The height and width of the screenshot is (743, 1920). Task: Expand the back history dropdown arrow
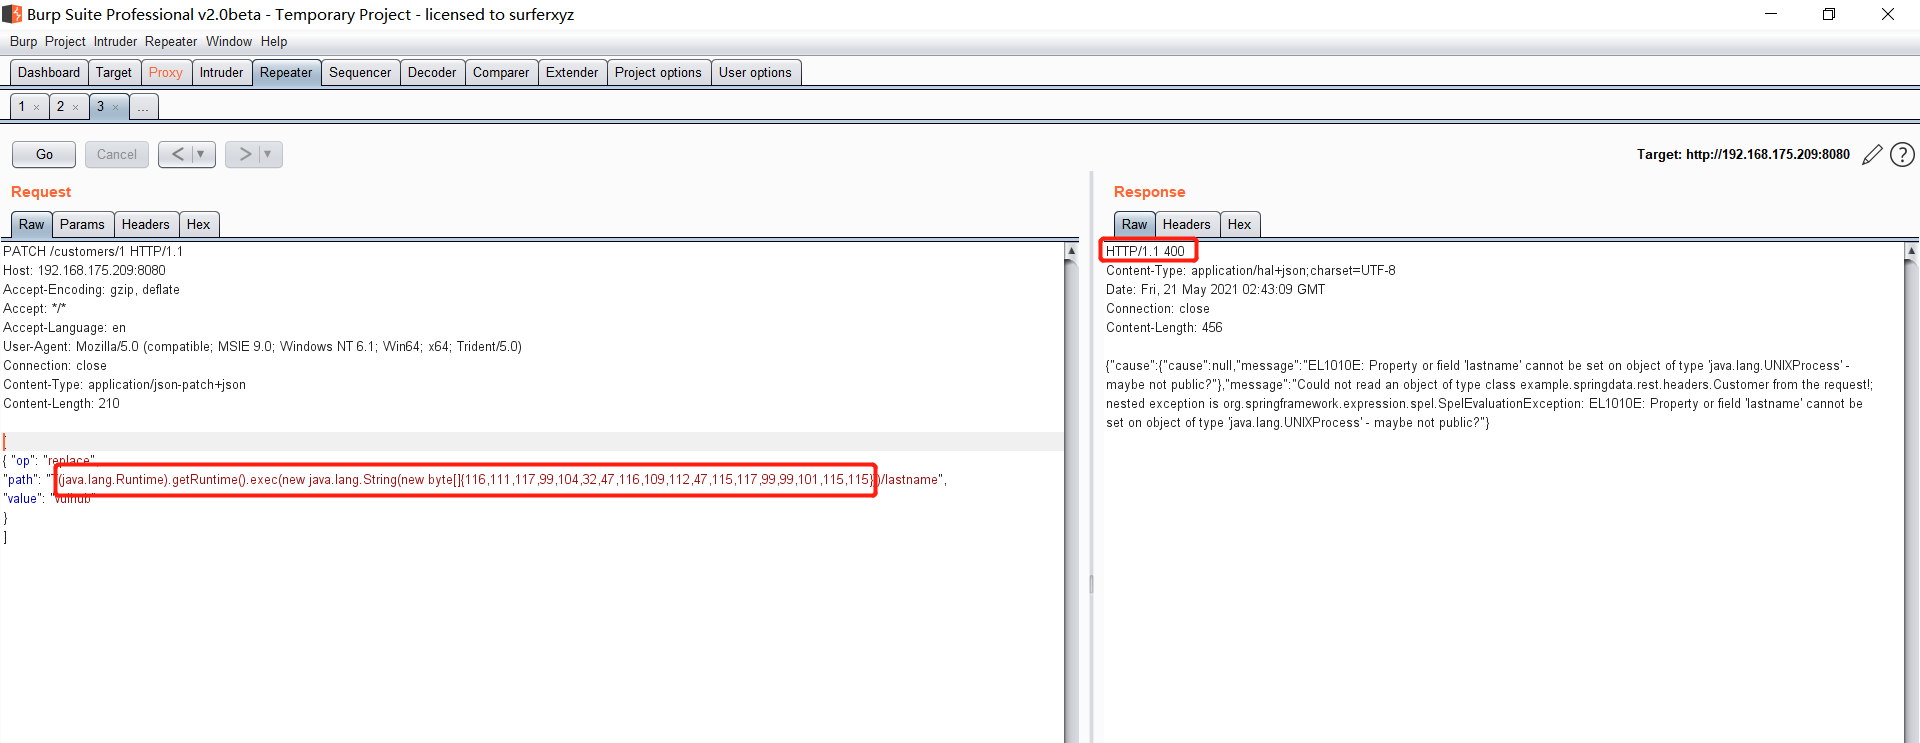tap(201, 154)
